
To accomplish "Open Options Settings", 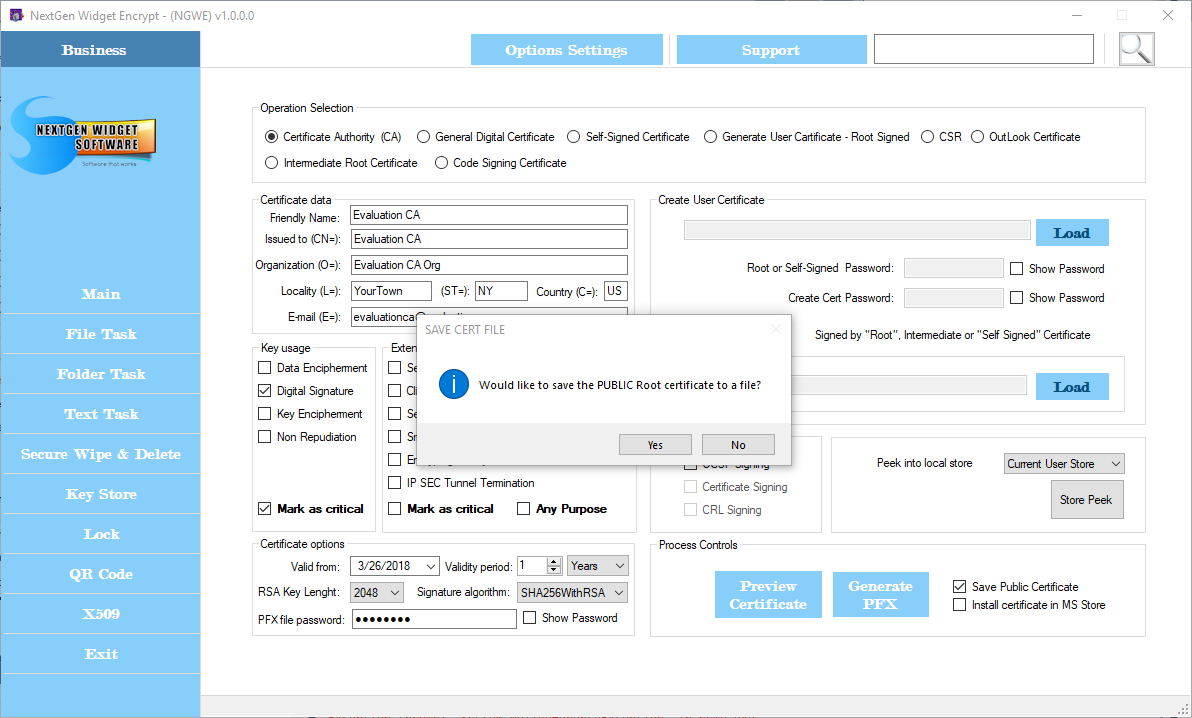I will coord(566,49).
